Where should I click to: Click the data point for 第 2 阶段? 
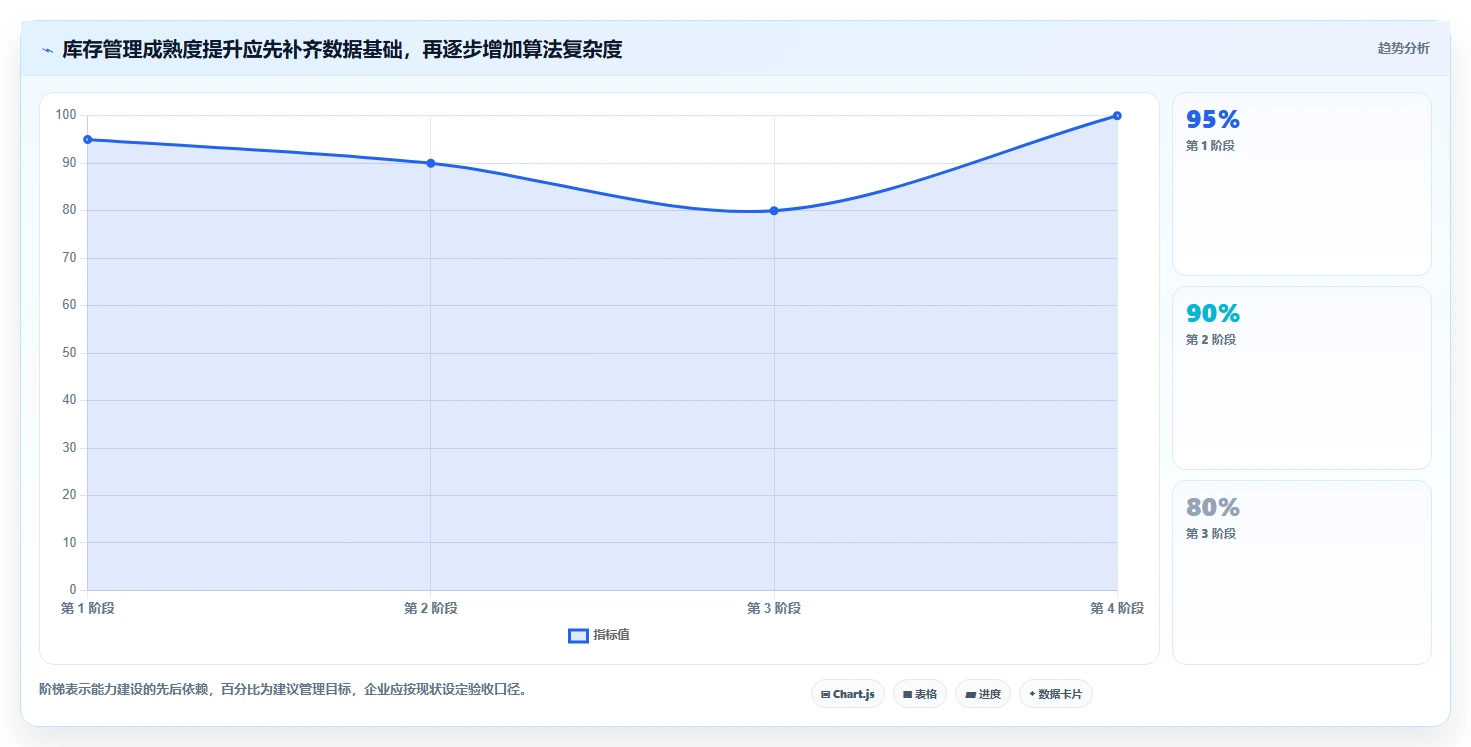(x=431, y=163)
